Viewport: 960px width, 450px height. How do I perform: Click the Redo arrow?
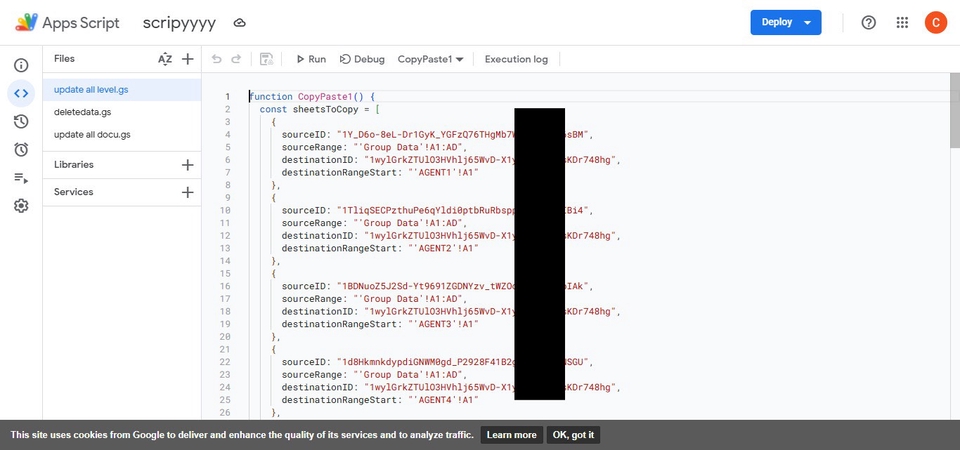coord(236,59)
